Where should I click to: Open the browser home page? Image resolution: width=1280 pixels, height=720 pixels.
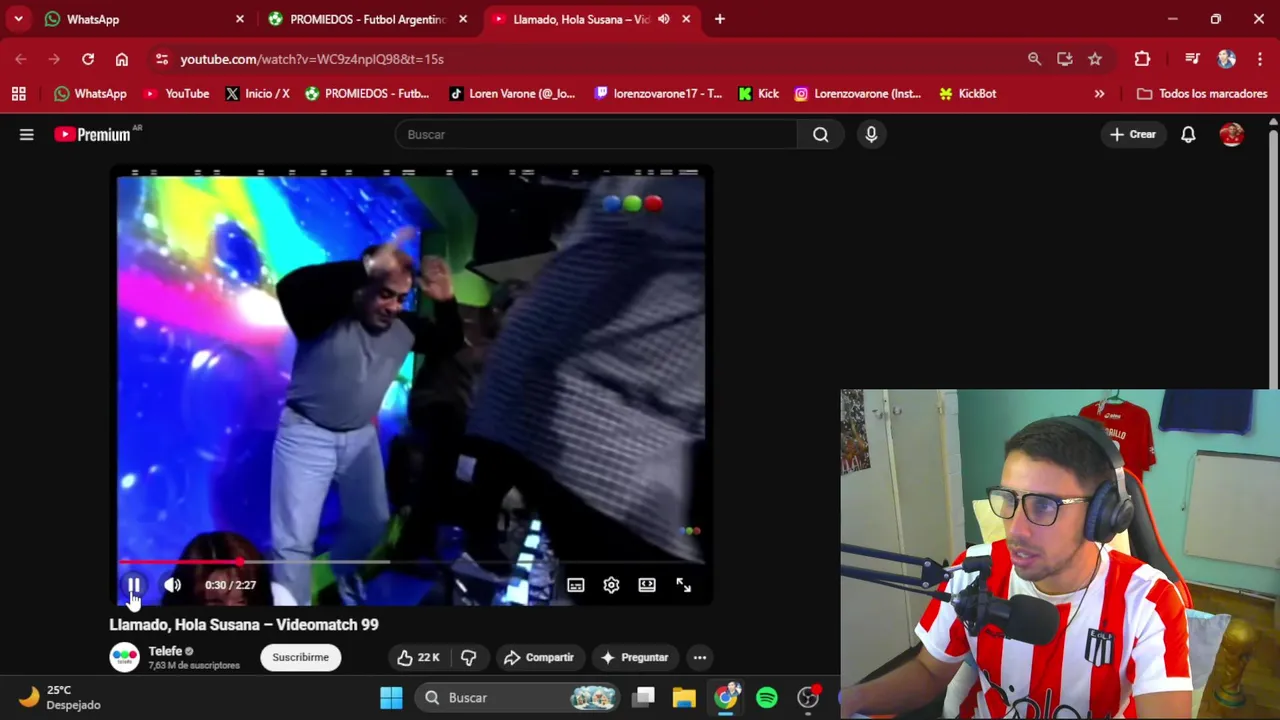click(x=122, y=59)
